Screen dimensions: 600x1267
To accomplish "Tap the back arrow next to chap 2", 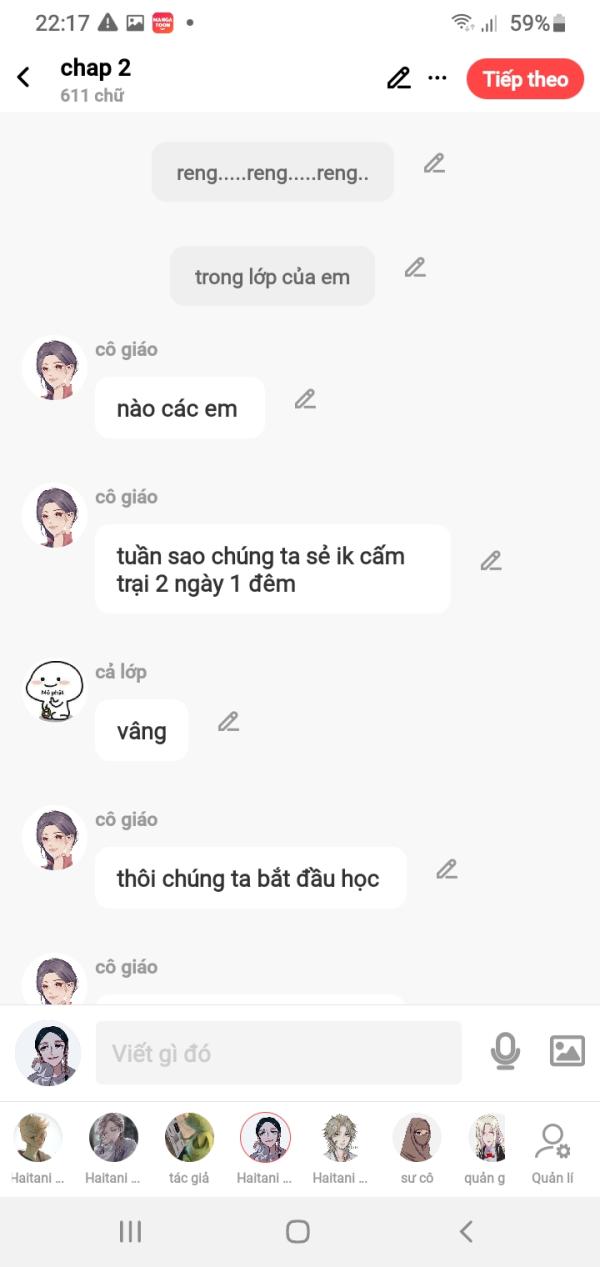I will tap(24, 77).
